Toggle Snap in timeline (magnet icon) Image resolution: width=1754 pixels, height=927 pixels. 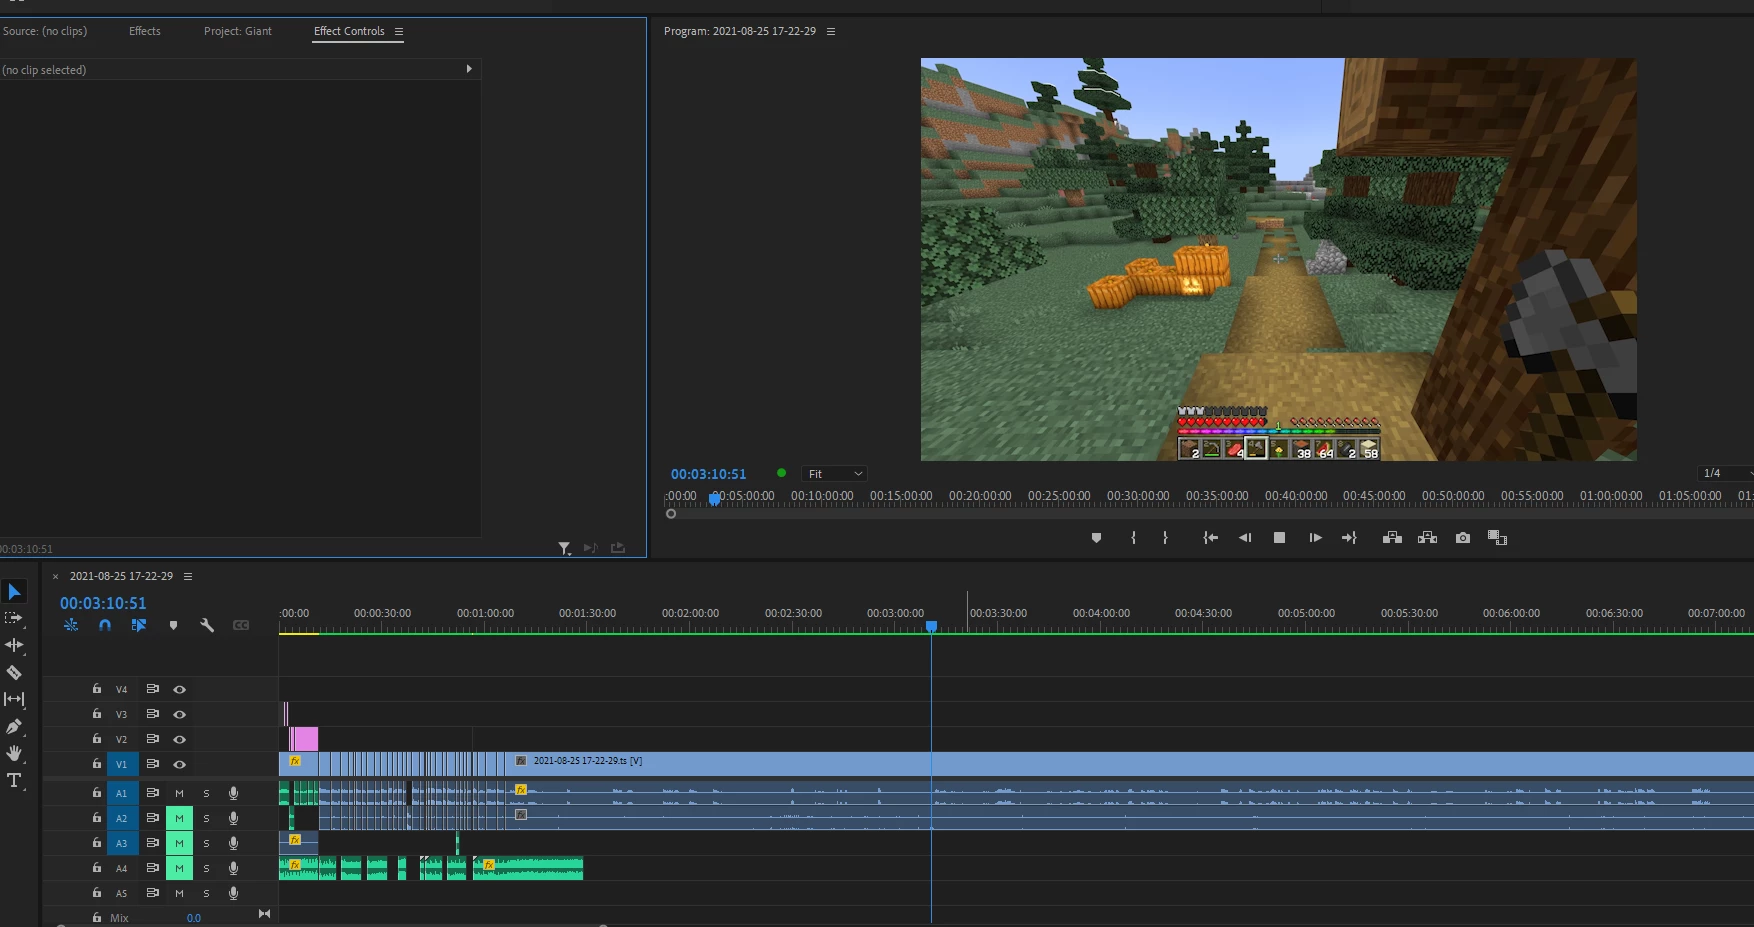click(x=105, y=625)
